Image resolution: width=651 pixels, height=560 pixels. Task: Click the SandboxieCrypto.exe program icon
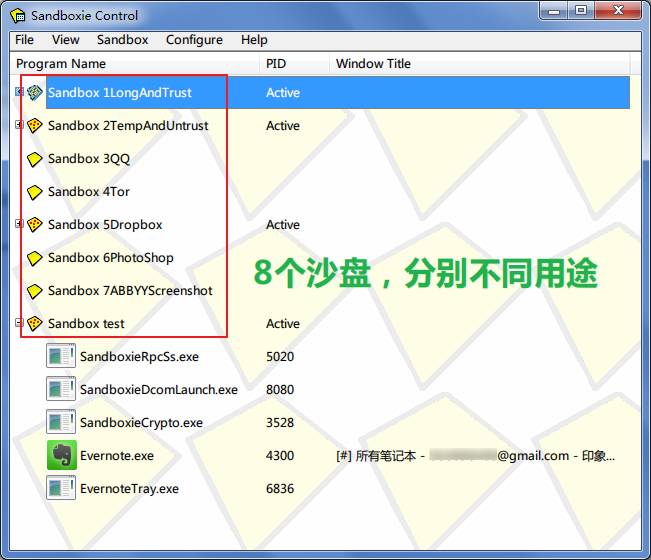pyautogui.click(x=61, y=422)
